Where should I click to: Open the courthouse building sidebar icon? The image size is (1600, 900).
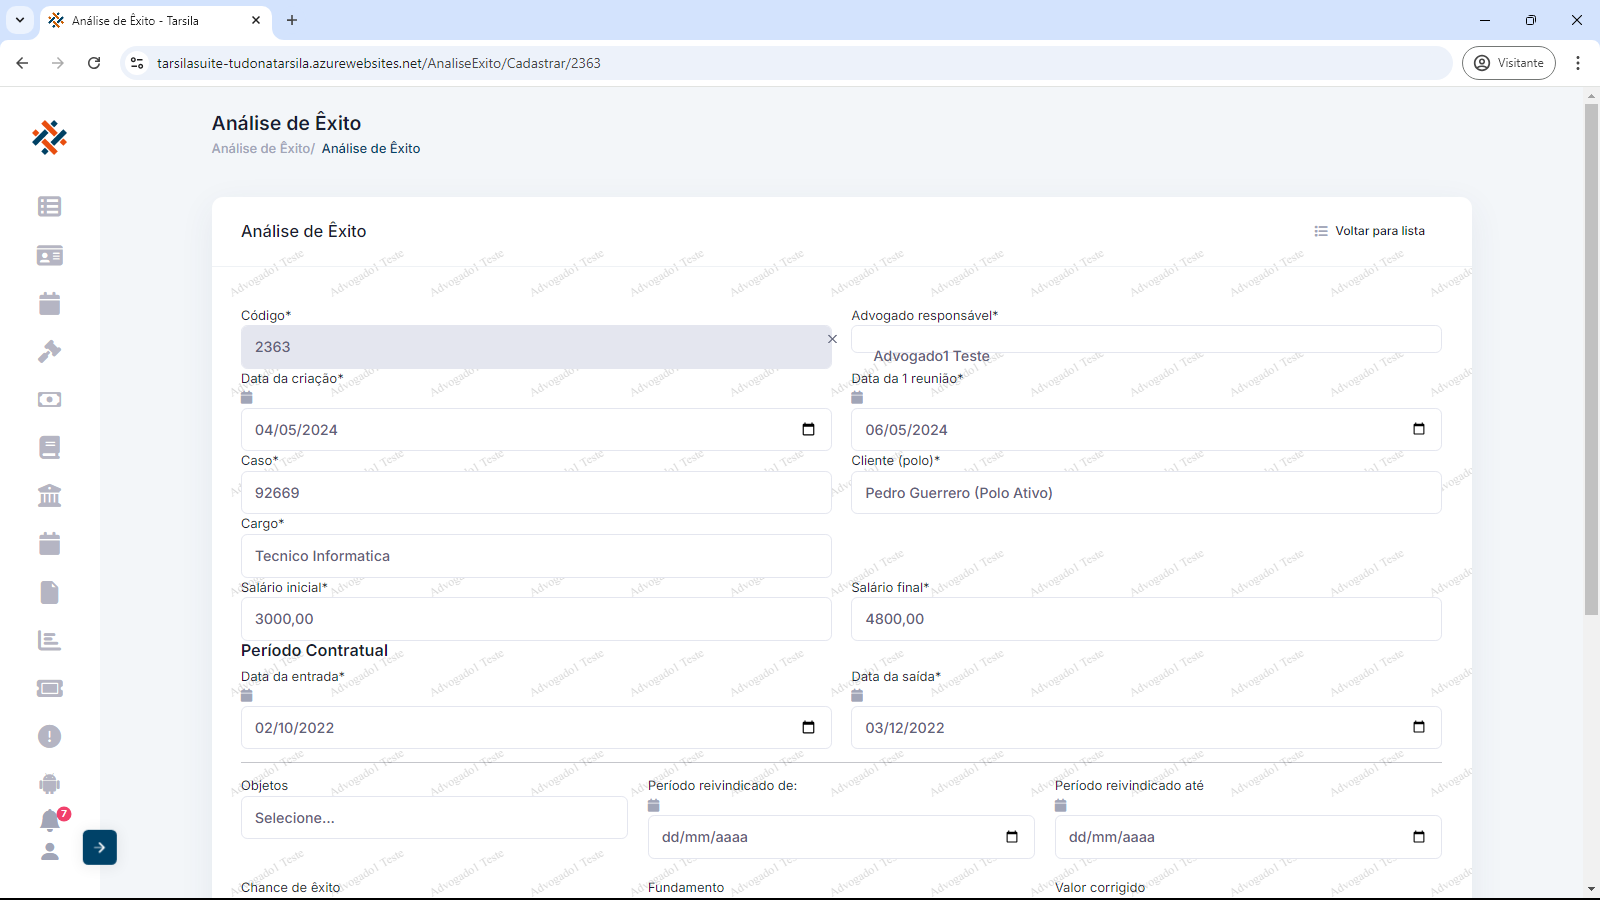click(x=49, y=495)
